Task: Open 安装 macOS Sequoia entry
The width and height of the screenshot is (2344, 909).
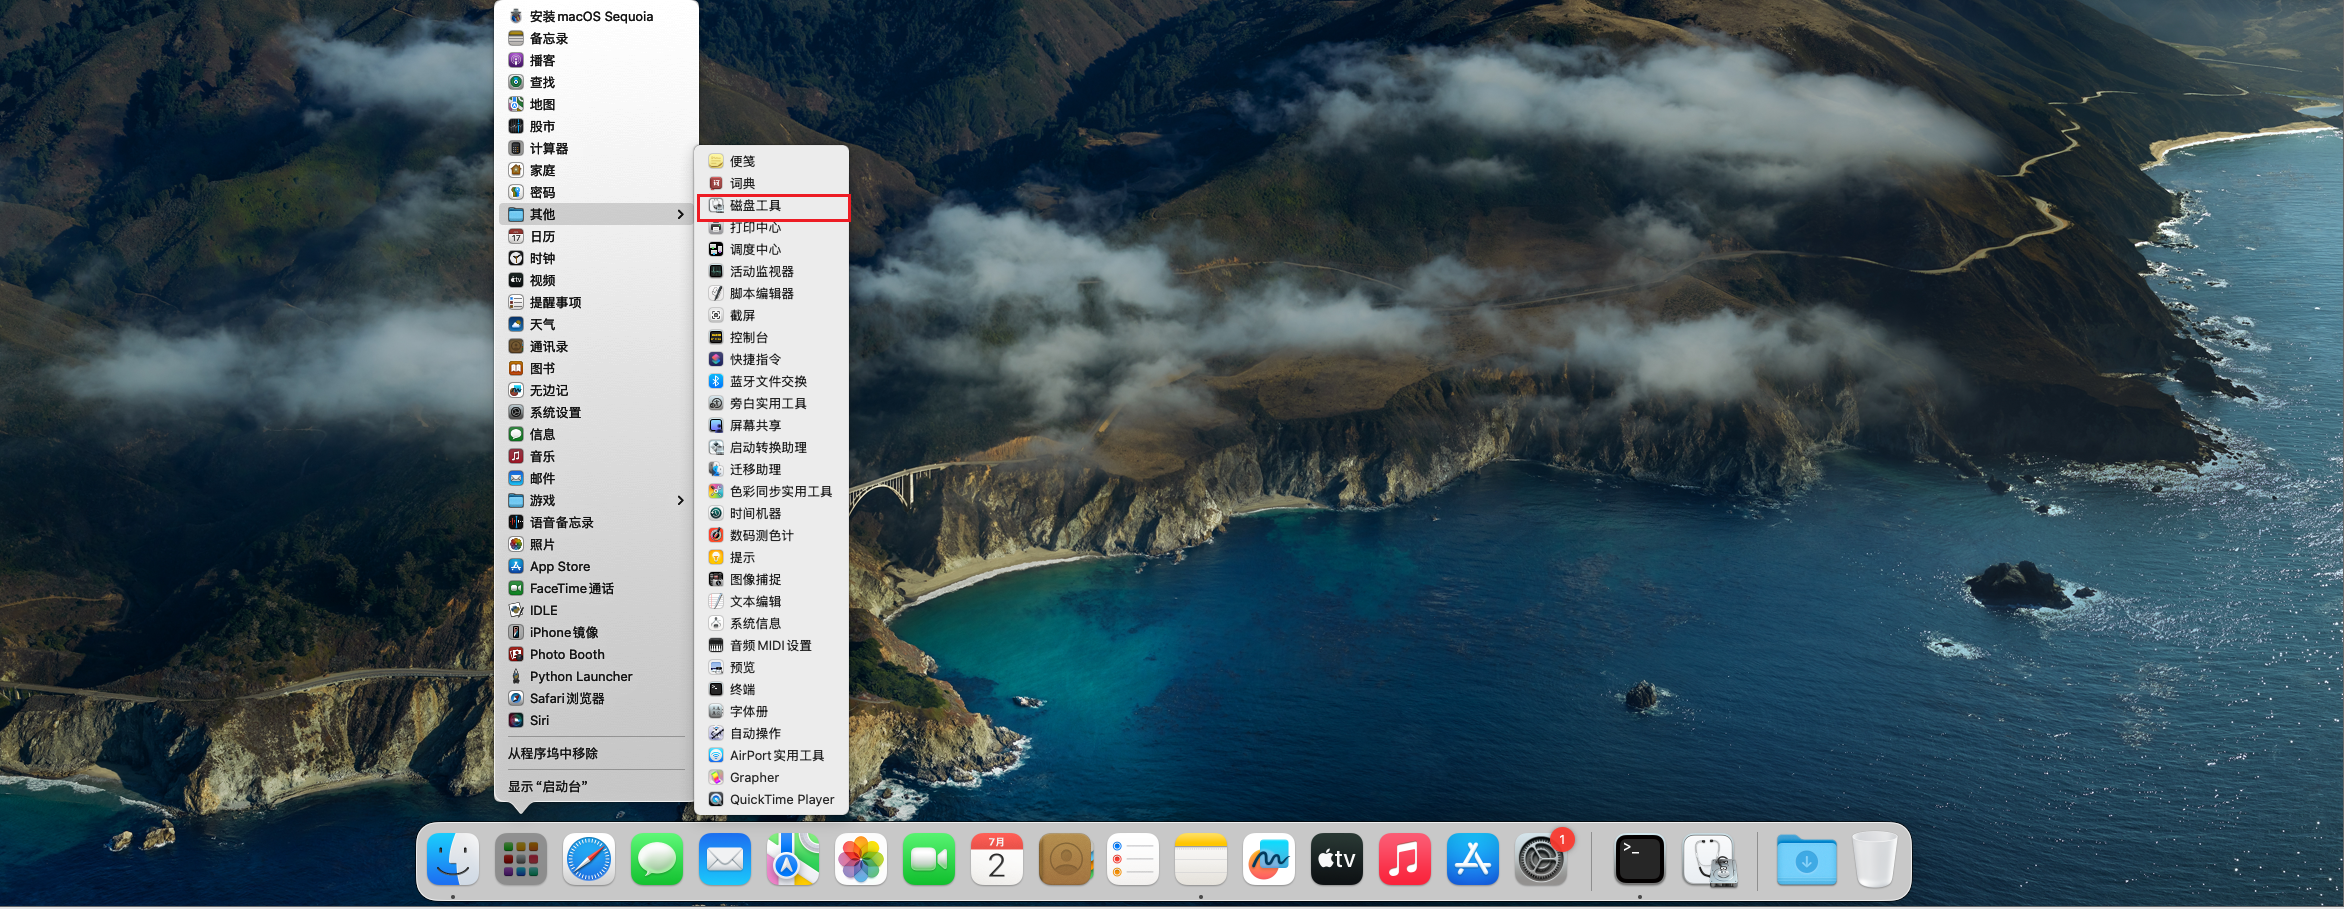Action: click(x=597, y=16)
